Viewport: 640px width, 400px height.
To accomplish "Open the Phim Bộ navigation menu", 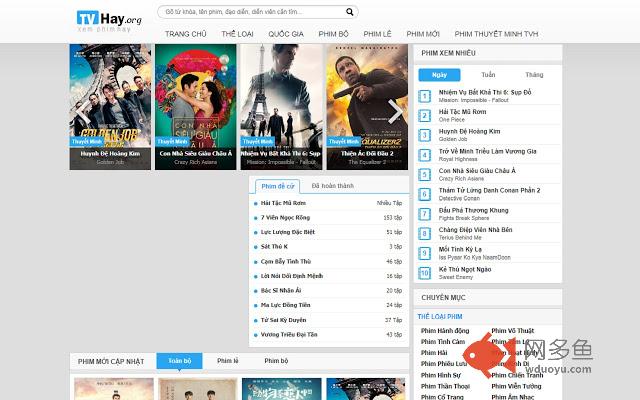I will pos(333,33).
